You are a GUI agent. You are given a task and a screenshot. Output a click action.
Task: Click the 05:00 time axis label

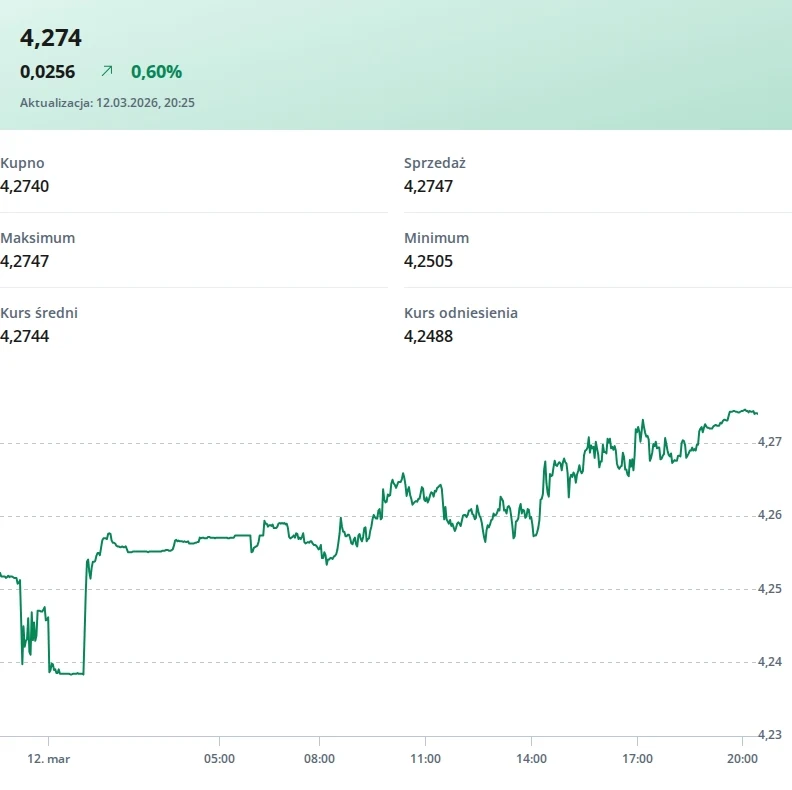pyautogui.click(x=219, y=759)
